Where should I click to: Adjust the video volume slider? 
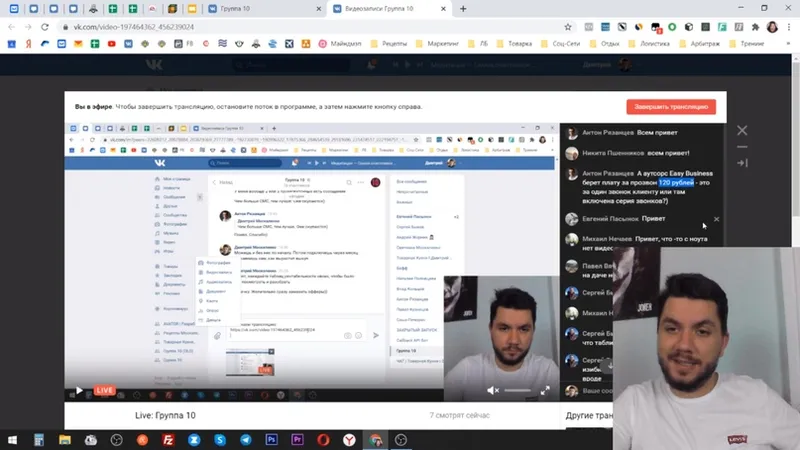click(x=517, y=390)
